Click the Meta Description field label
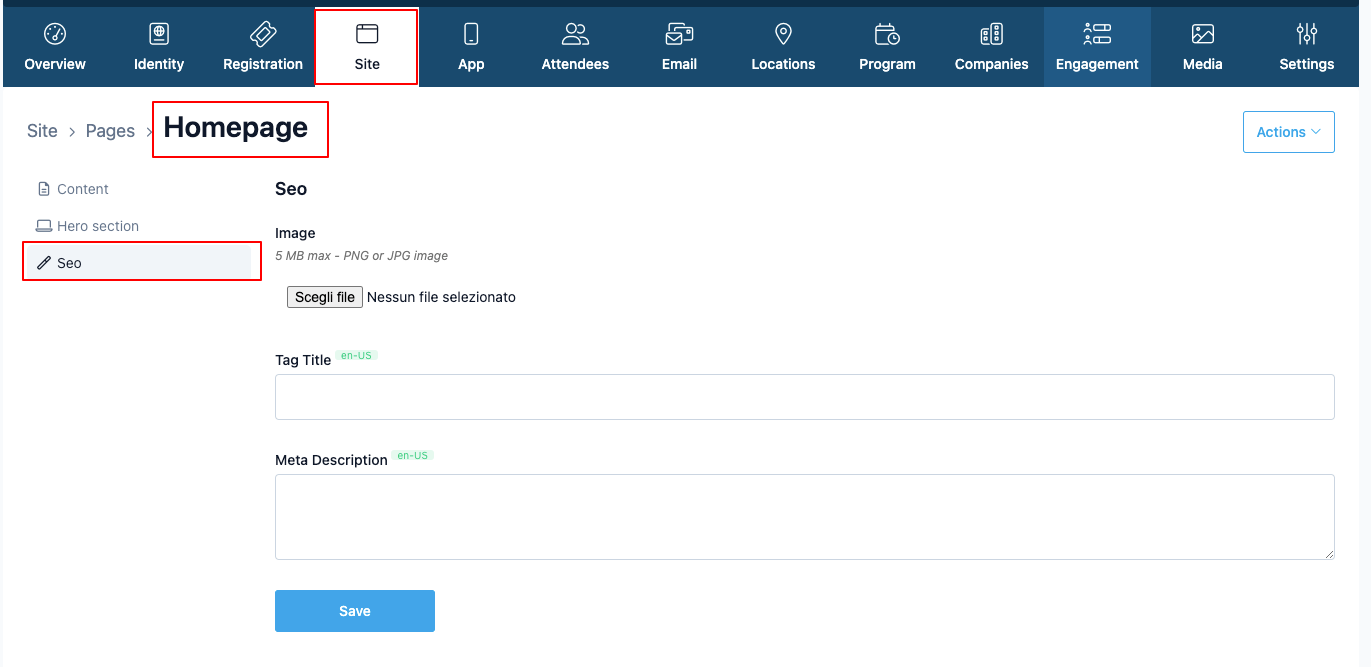 click(331, 460)
